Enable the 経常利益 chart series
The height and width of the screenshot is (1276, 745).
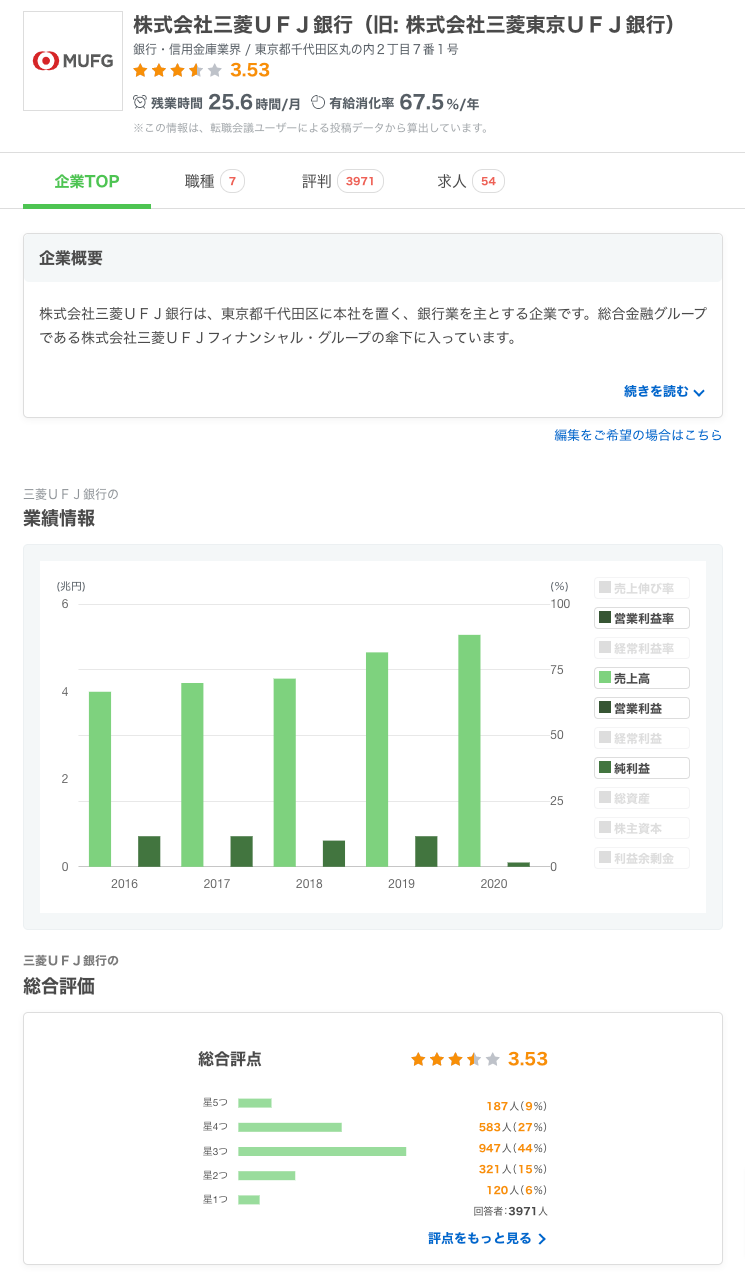click(x=642, y=738)
